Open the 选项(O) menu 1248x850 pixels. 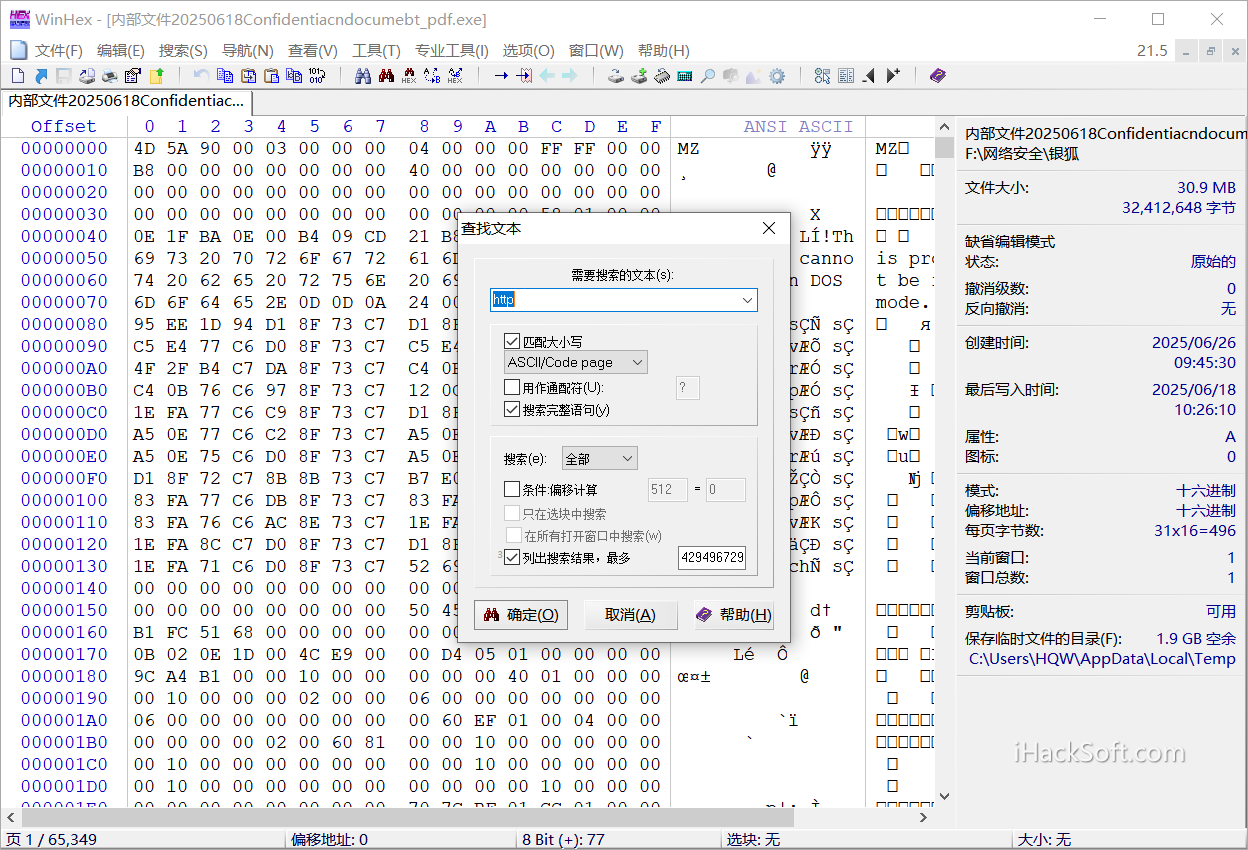528,51
